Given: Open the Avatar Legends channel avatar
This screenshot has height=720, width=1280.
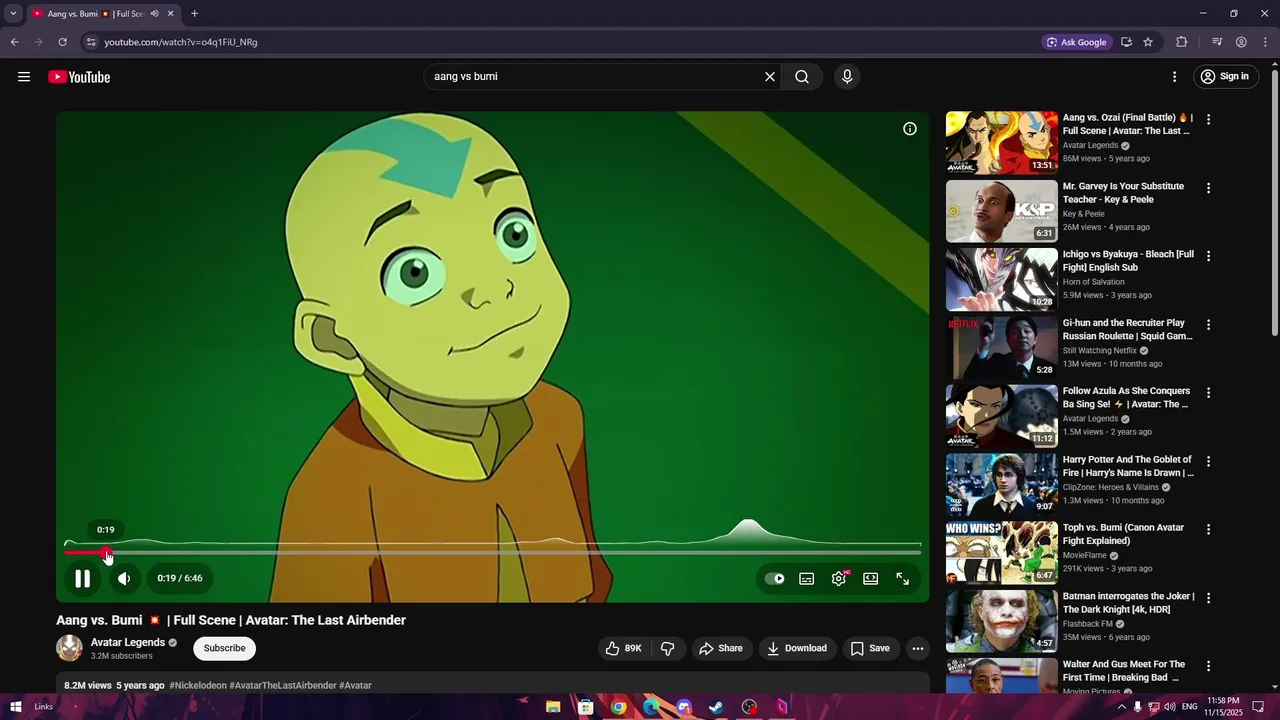Looking at the screenshot, I should [x=69, y=648].
